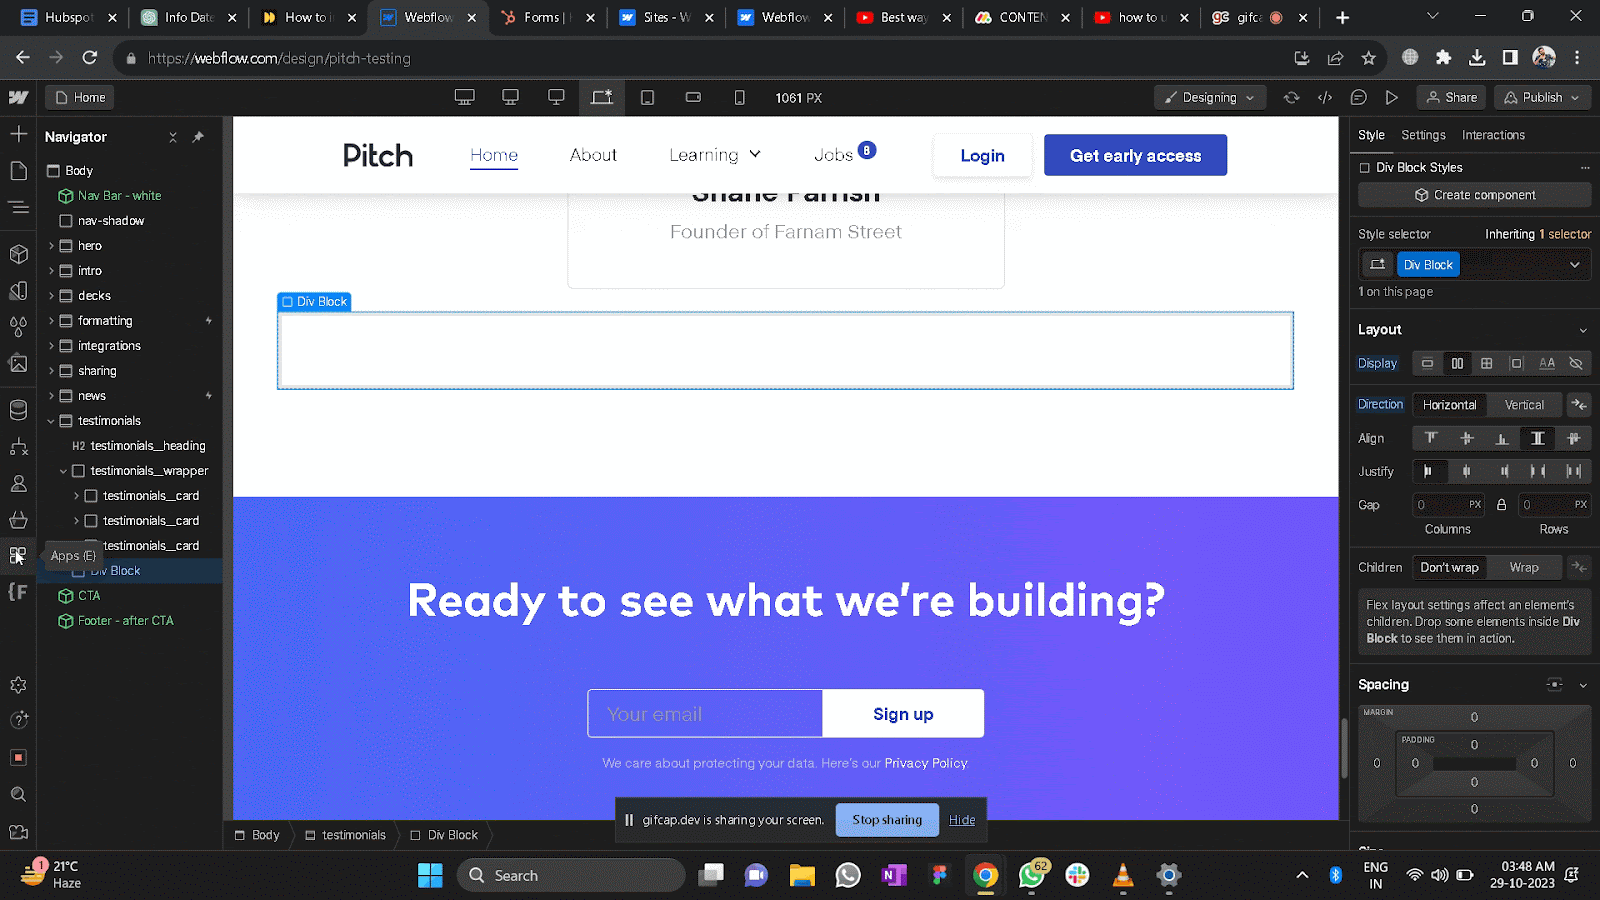
Task: Open the Apps panel icon
Action: [x=18, y=555]
